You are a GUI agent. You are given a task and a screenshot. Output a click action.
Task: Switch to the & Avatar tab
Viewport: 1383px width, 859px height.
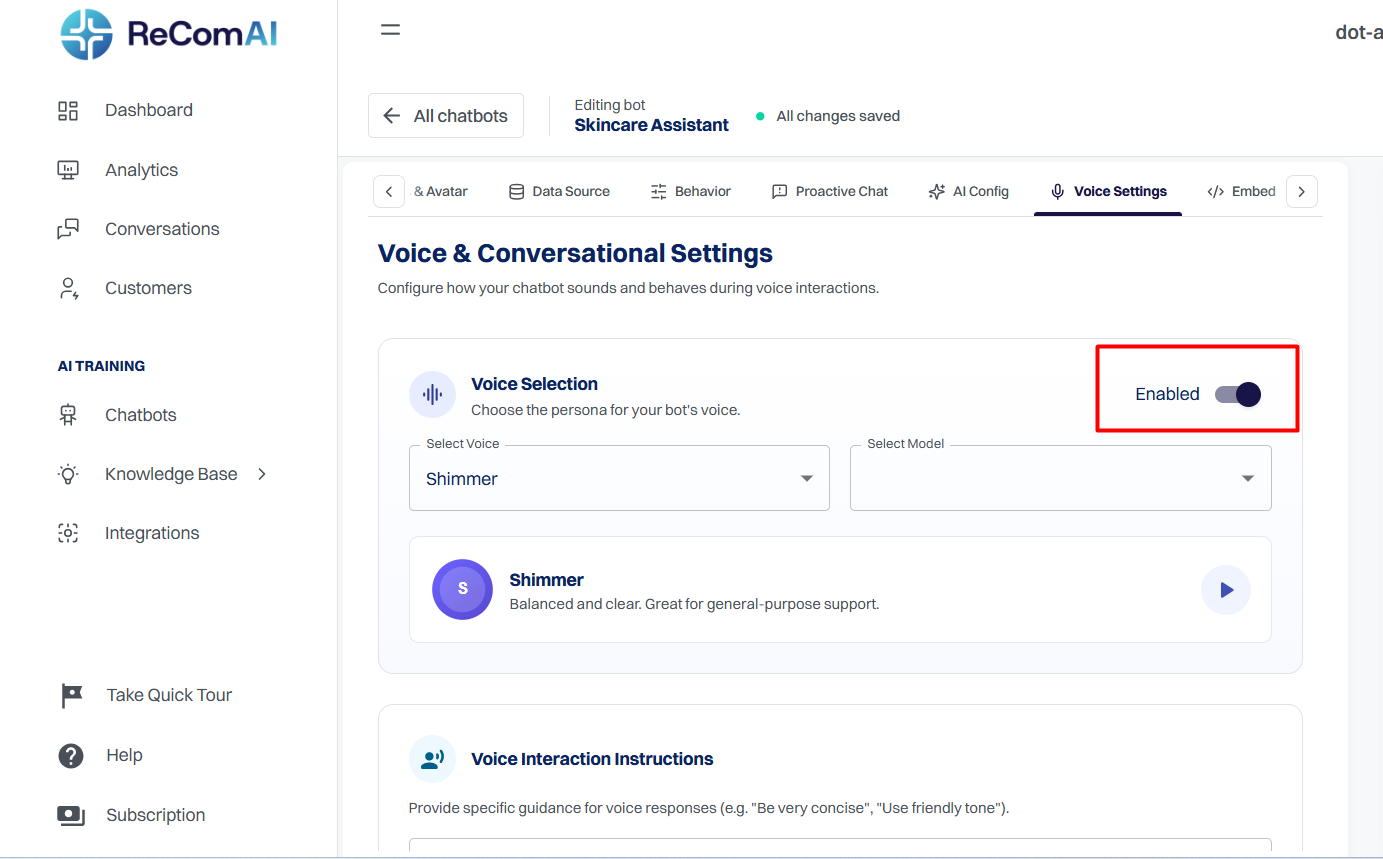click(441, 191)
